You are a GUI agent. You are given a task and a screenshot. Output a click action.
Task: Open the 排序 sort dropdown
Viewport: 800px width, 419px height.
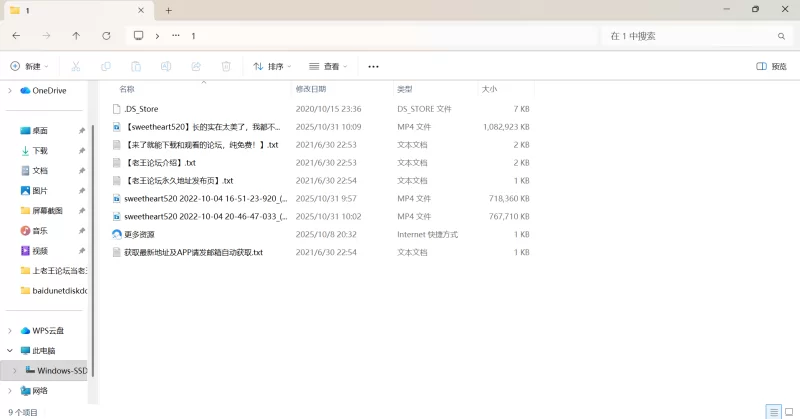pyautogui.click(x=272, y=66)
